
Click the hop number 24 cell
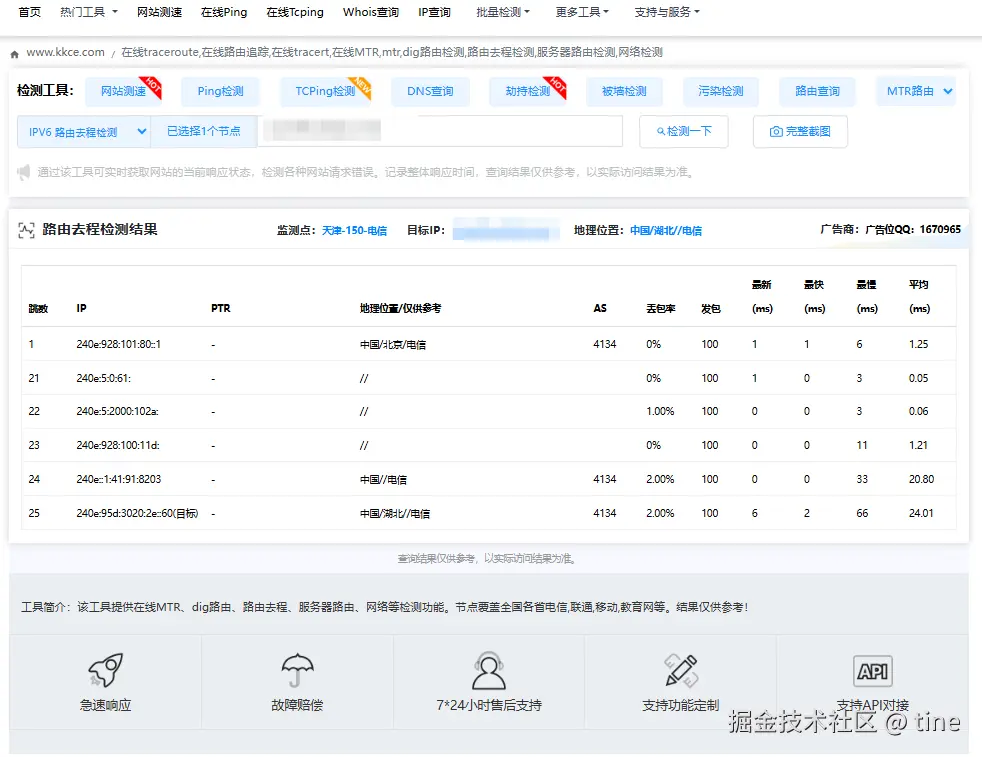tap(34, 479)
